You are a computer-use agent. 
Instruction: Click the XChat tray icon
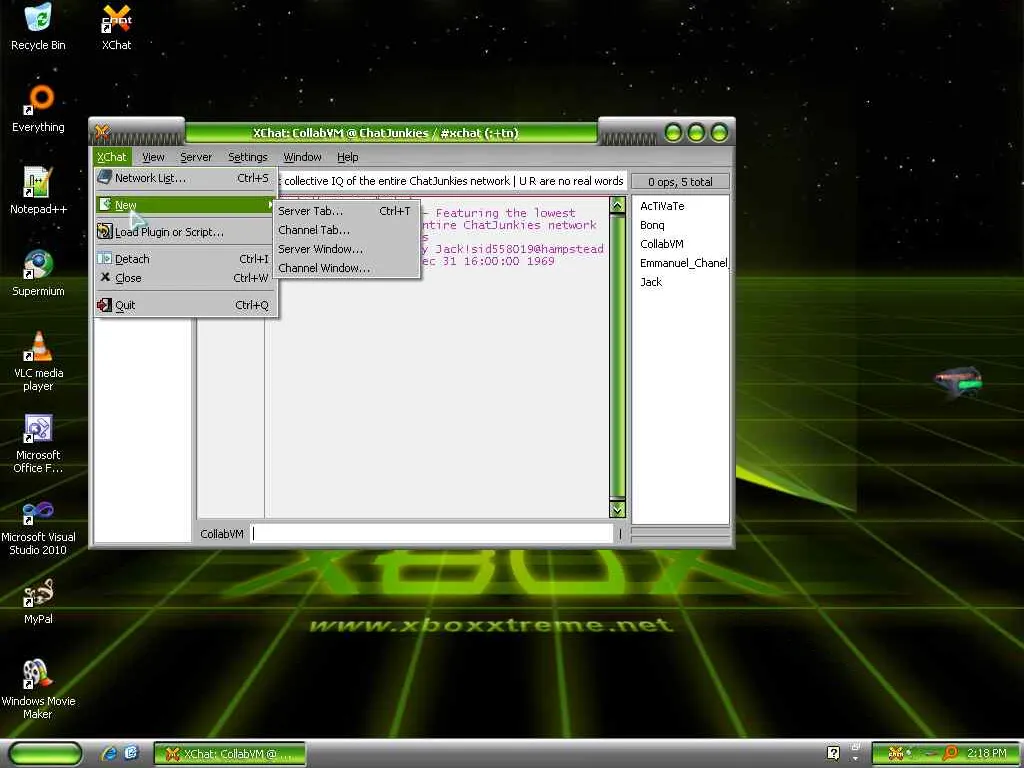coord(895,754)
